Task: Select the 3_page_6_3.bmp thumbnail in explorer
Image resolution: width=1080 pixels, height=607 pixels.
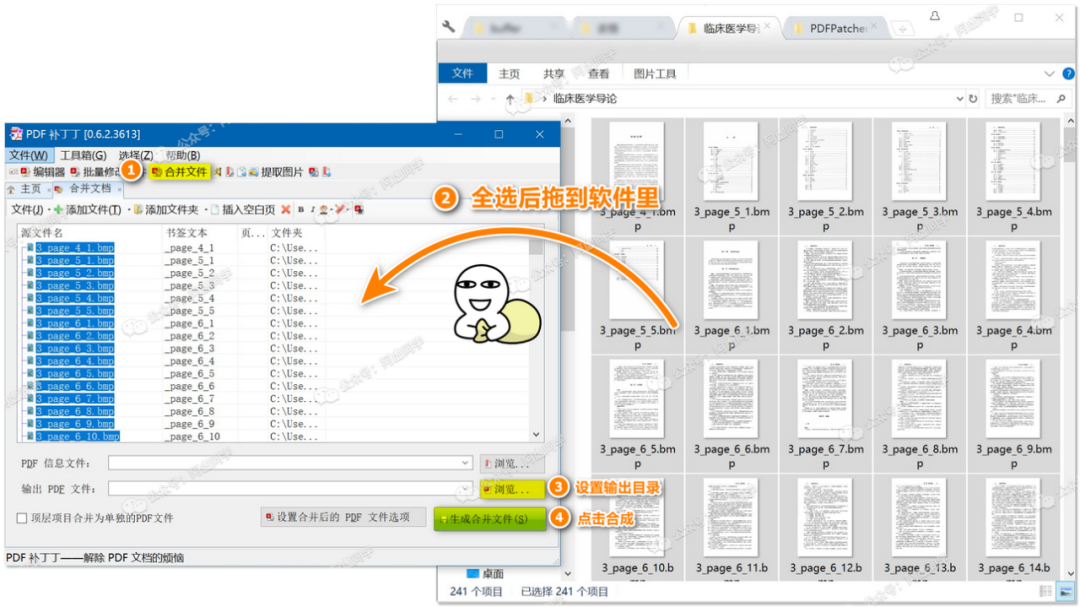Action: tap(920, 296)
